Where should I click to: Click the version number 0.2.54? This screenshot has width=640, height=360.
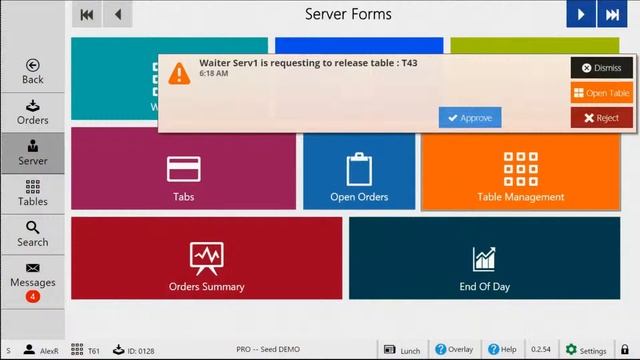pos(541,349)
